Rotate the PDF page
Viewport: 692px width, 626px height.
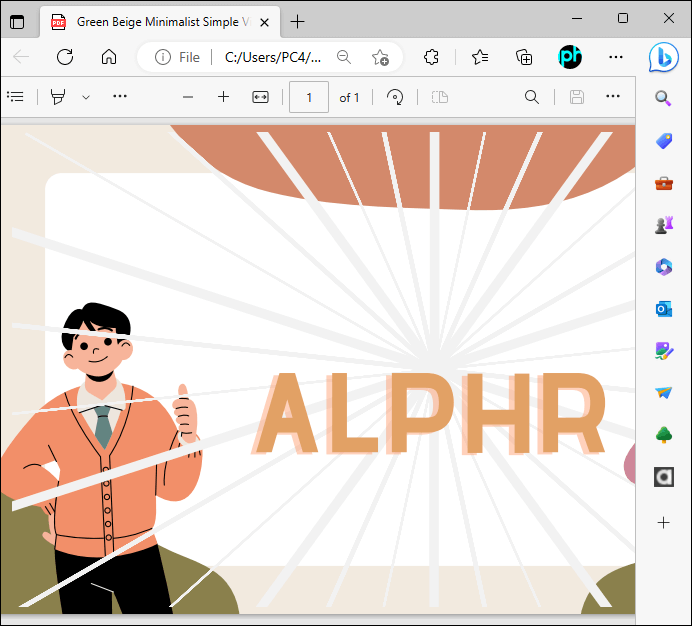tap(395, 97)
